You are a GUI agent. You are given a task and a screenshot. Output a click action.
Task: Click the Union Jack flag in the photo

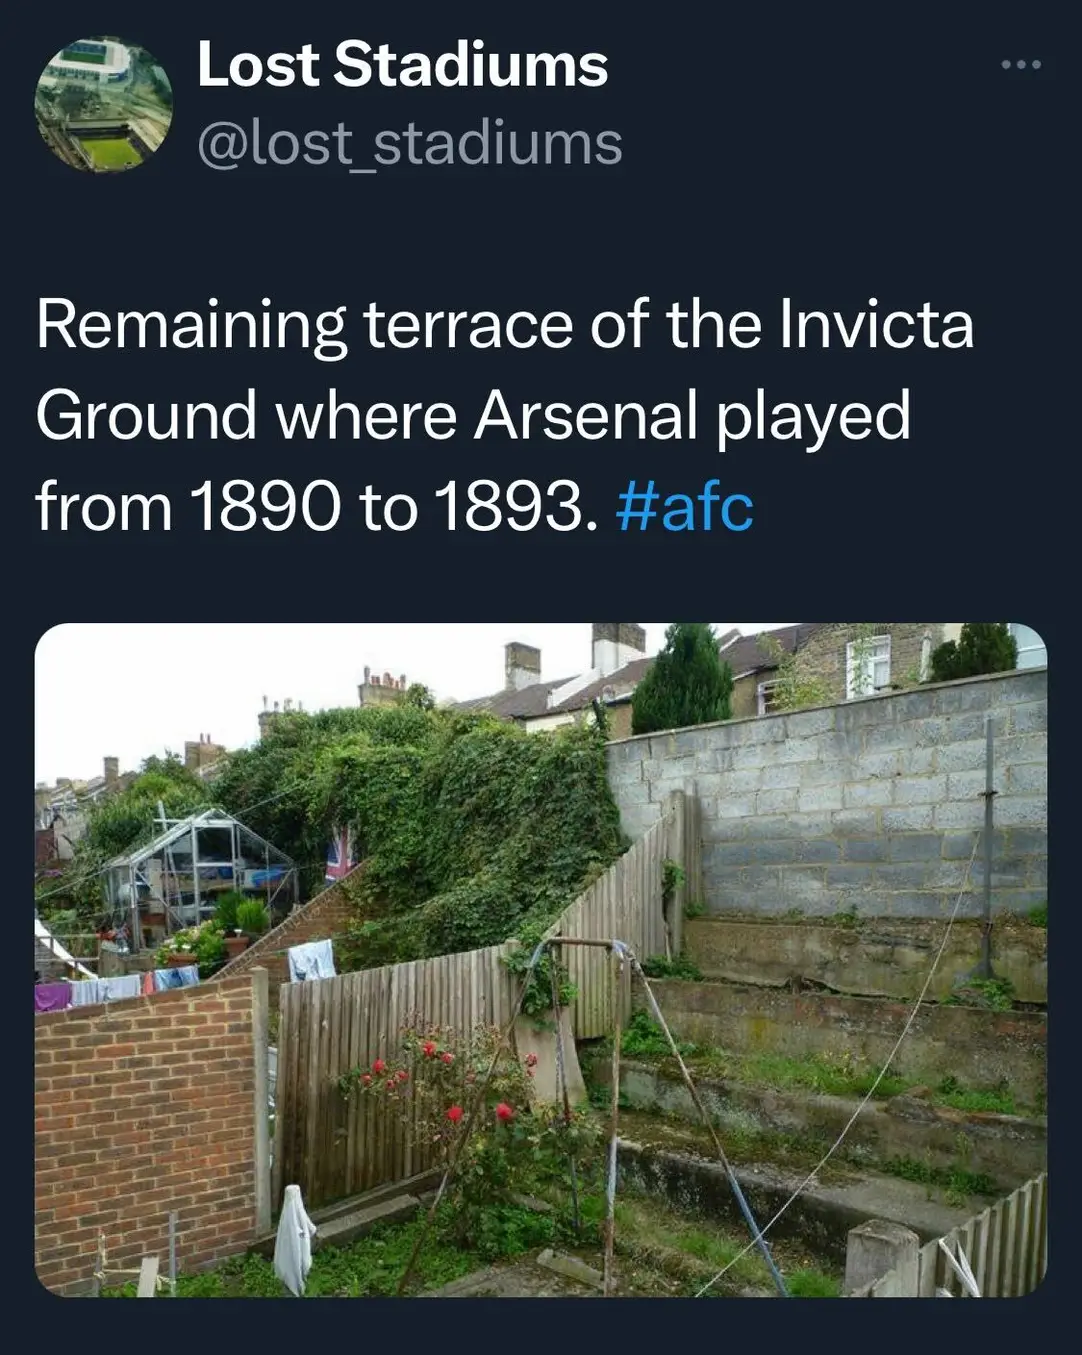[x=339, y=854]
